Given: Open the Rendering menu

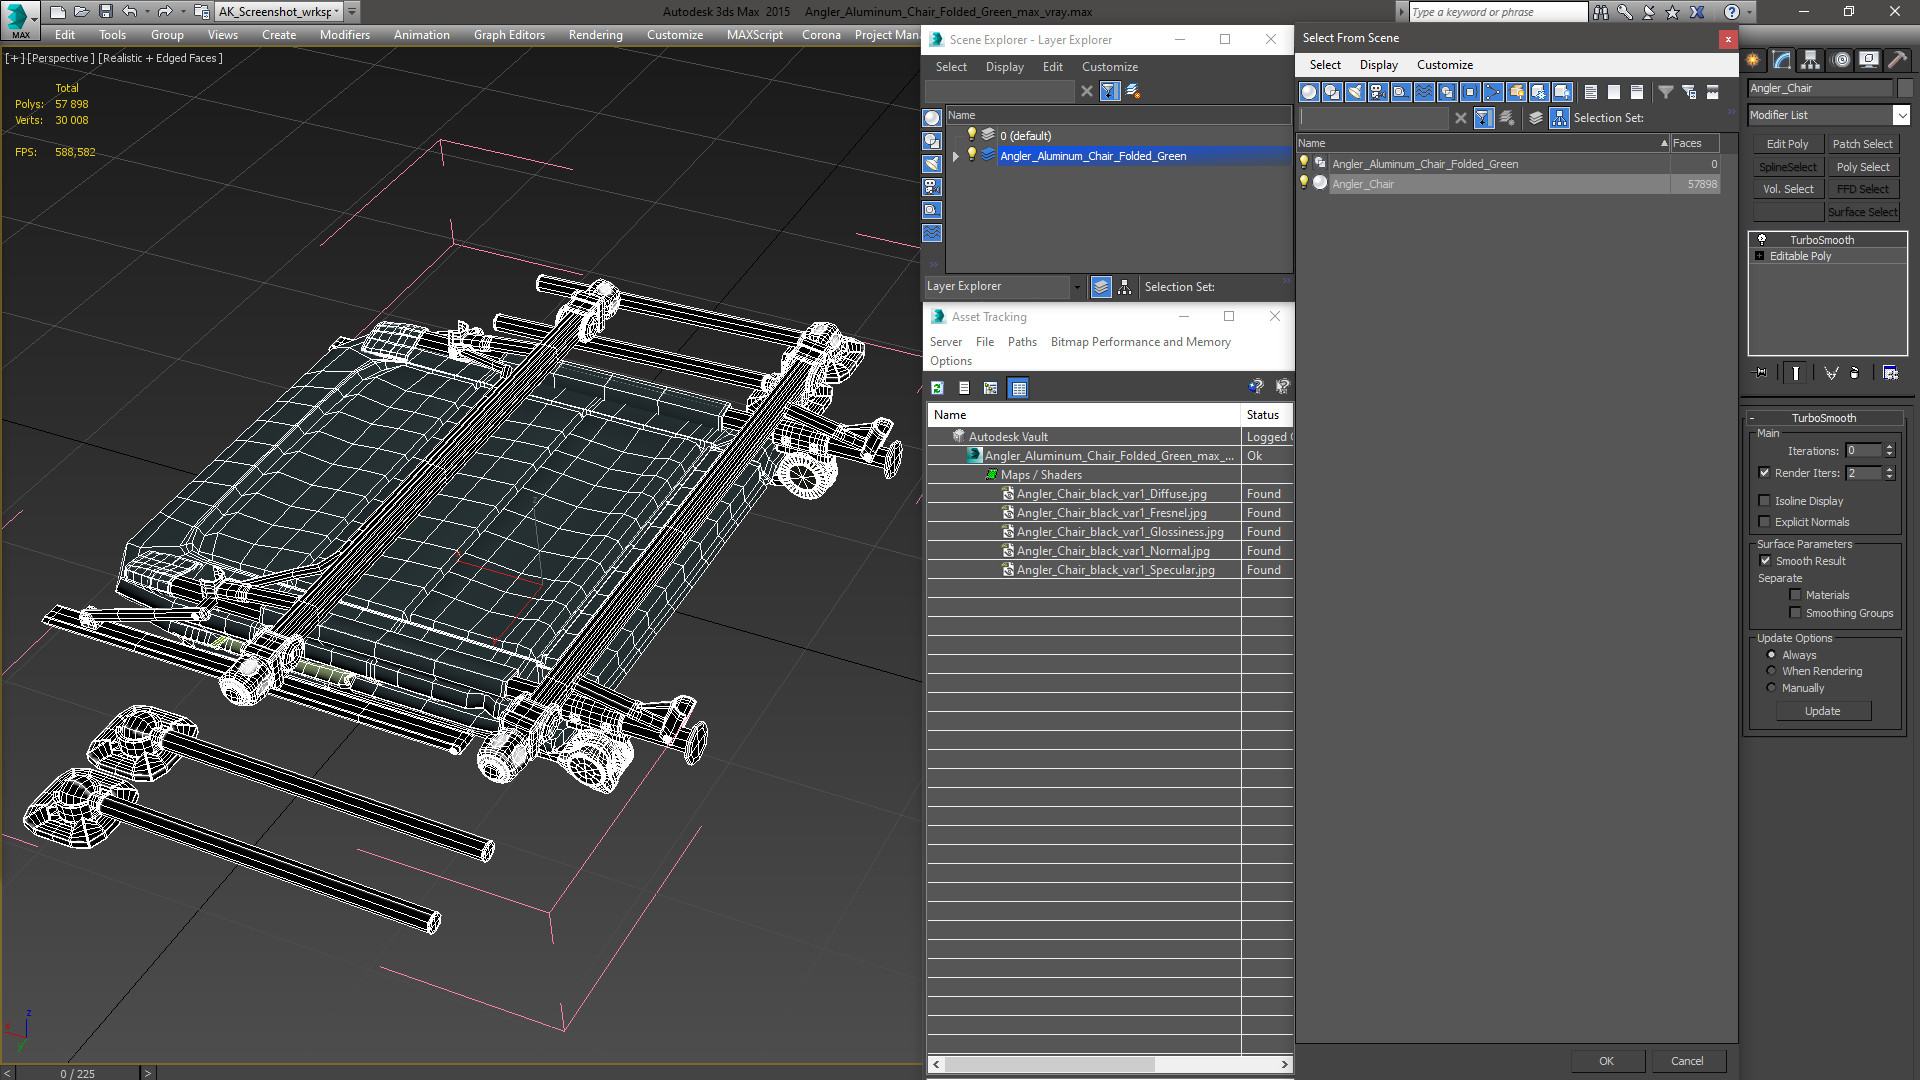Looking at the screenshot, I should pos(595,35).
